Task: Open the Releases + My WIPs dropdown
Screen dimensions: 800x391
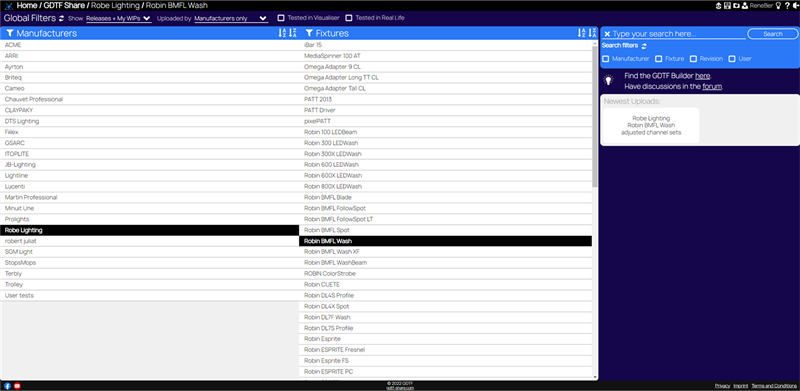Action: [x=118, y=18]
